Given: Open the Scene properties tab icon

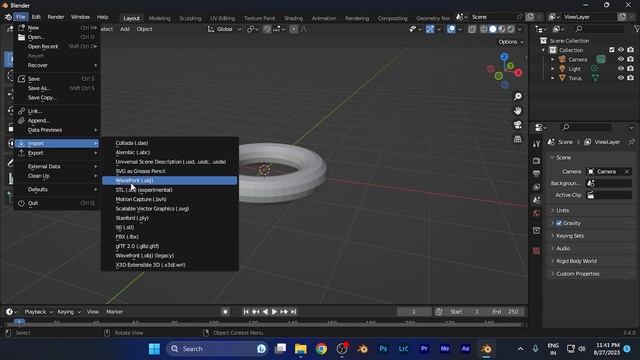Looking at the screenshot, I should pos(536,200).
